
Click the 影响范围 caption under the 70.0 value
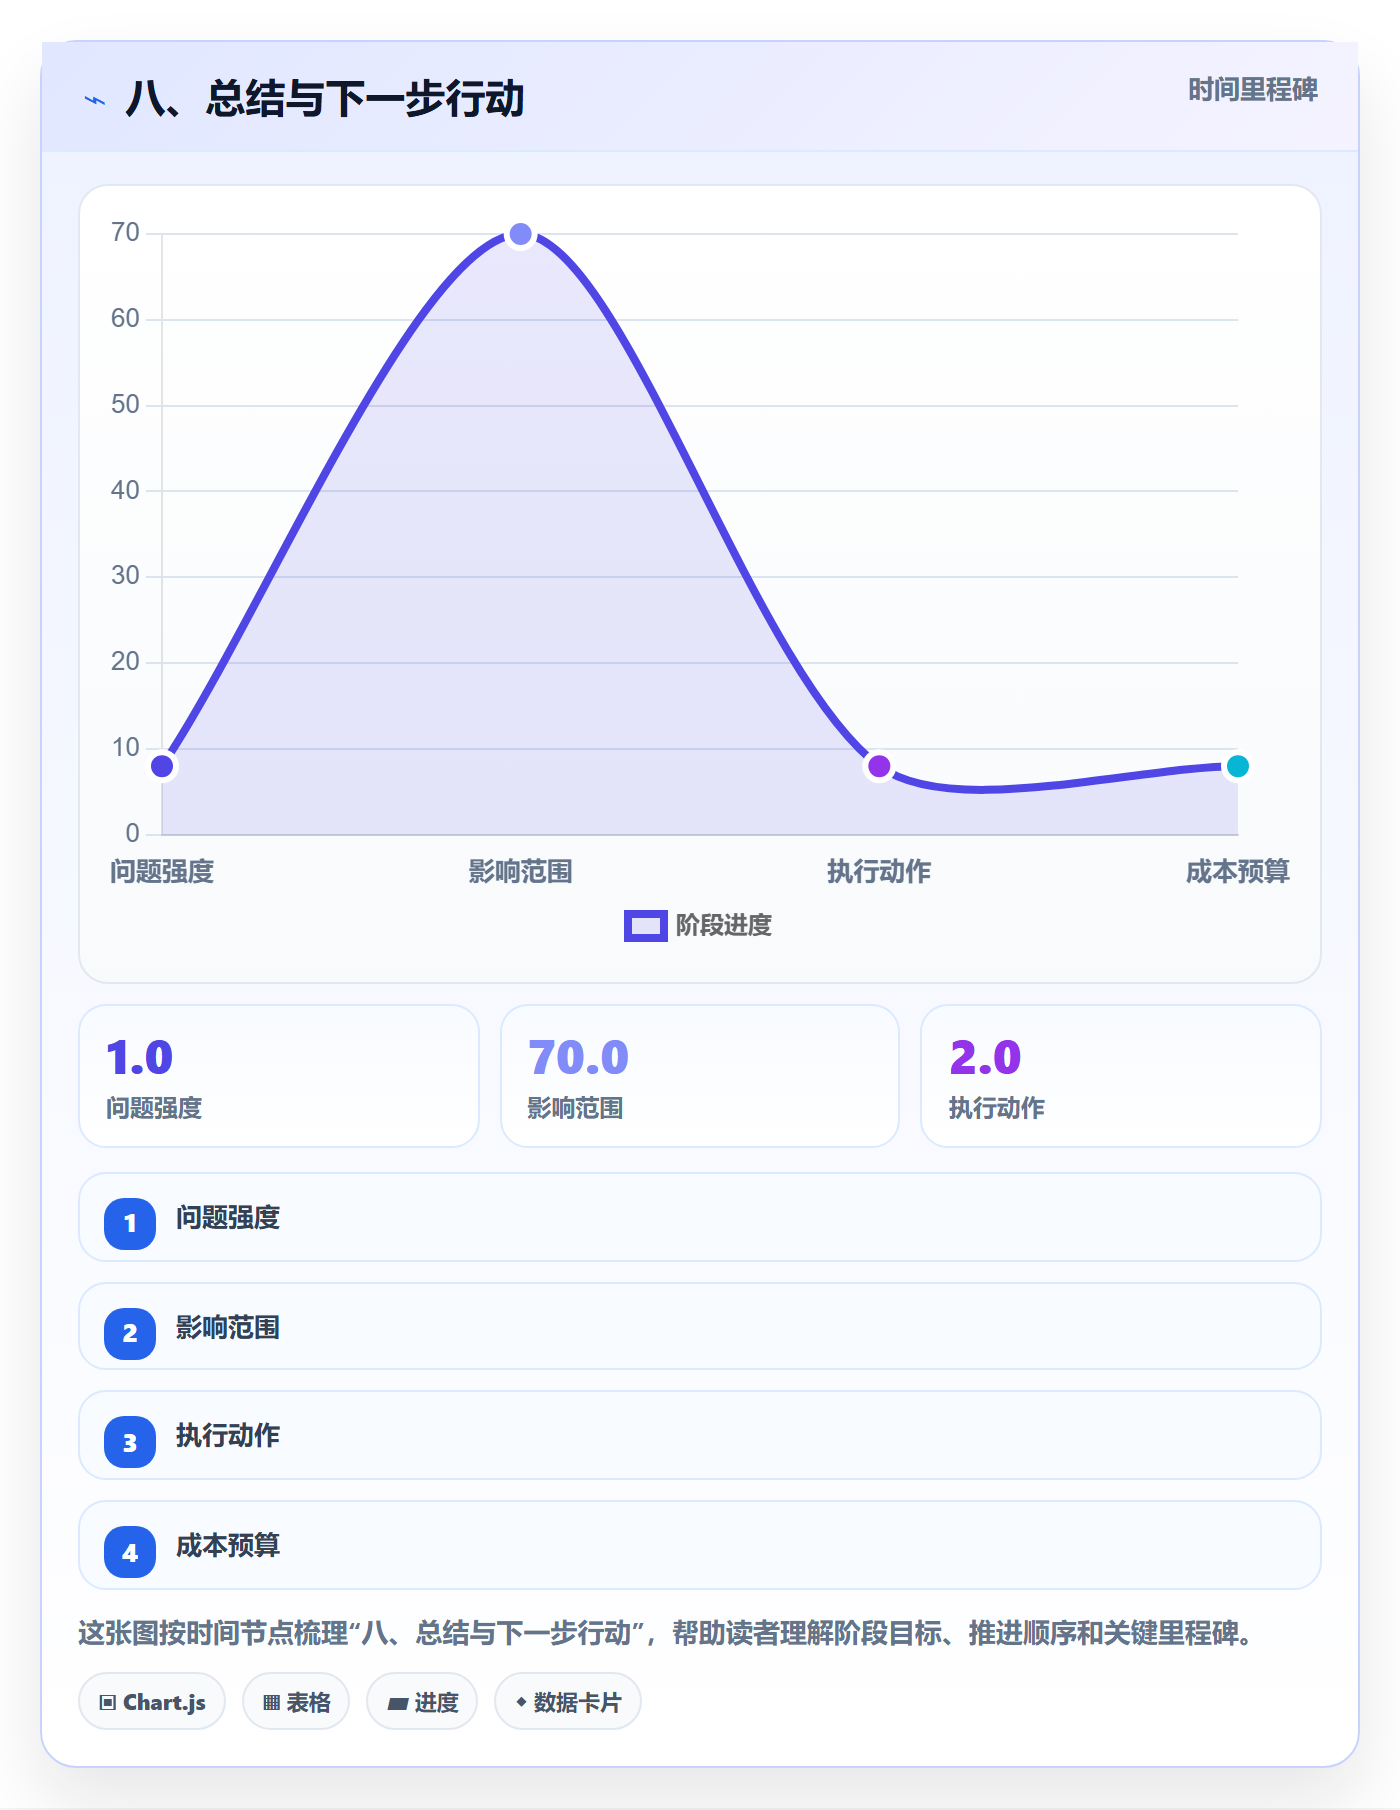click(x=575, y=1108)
